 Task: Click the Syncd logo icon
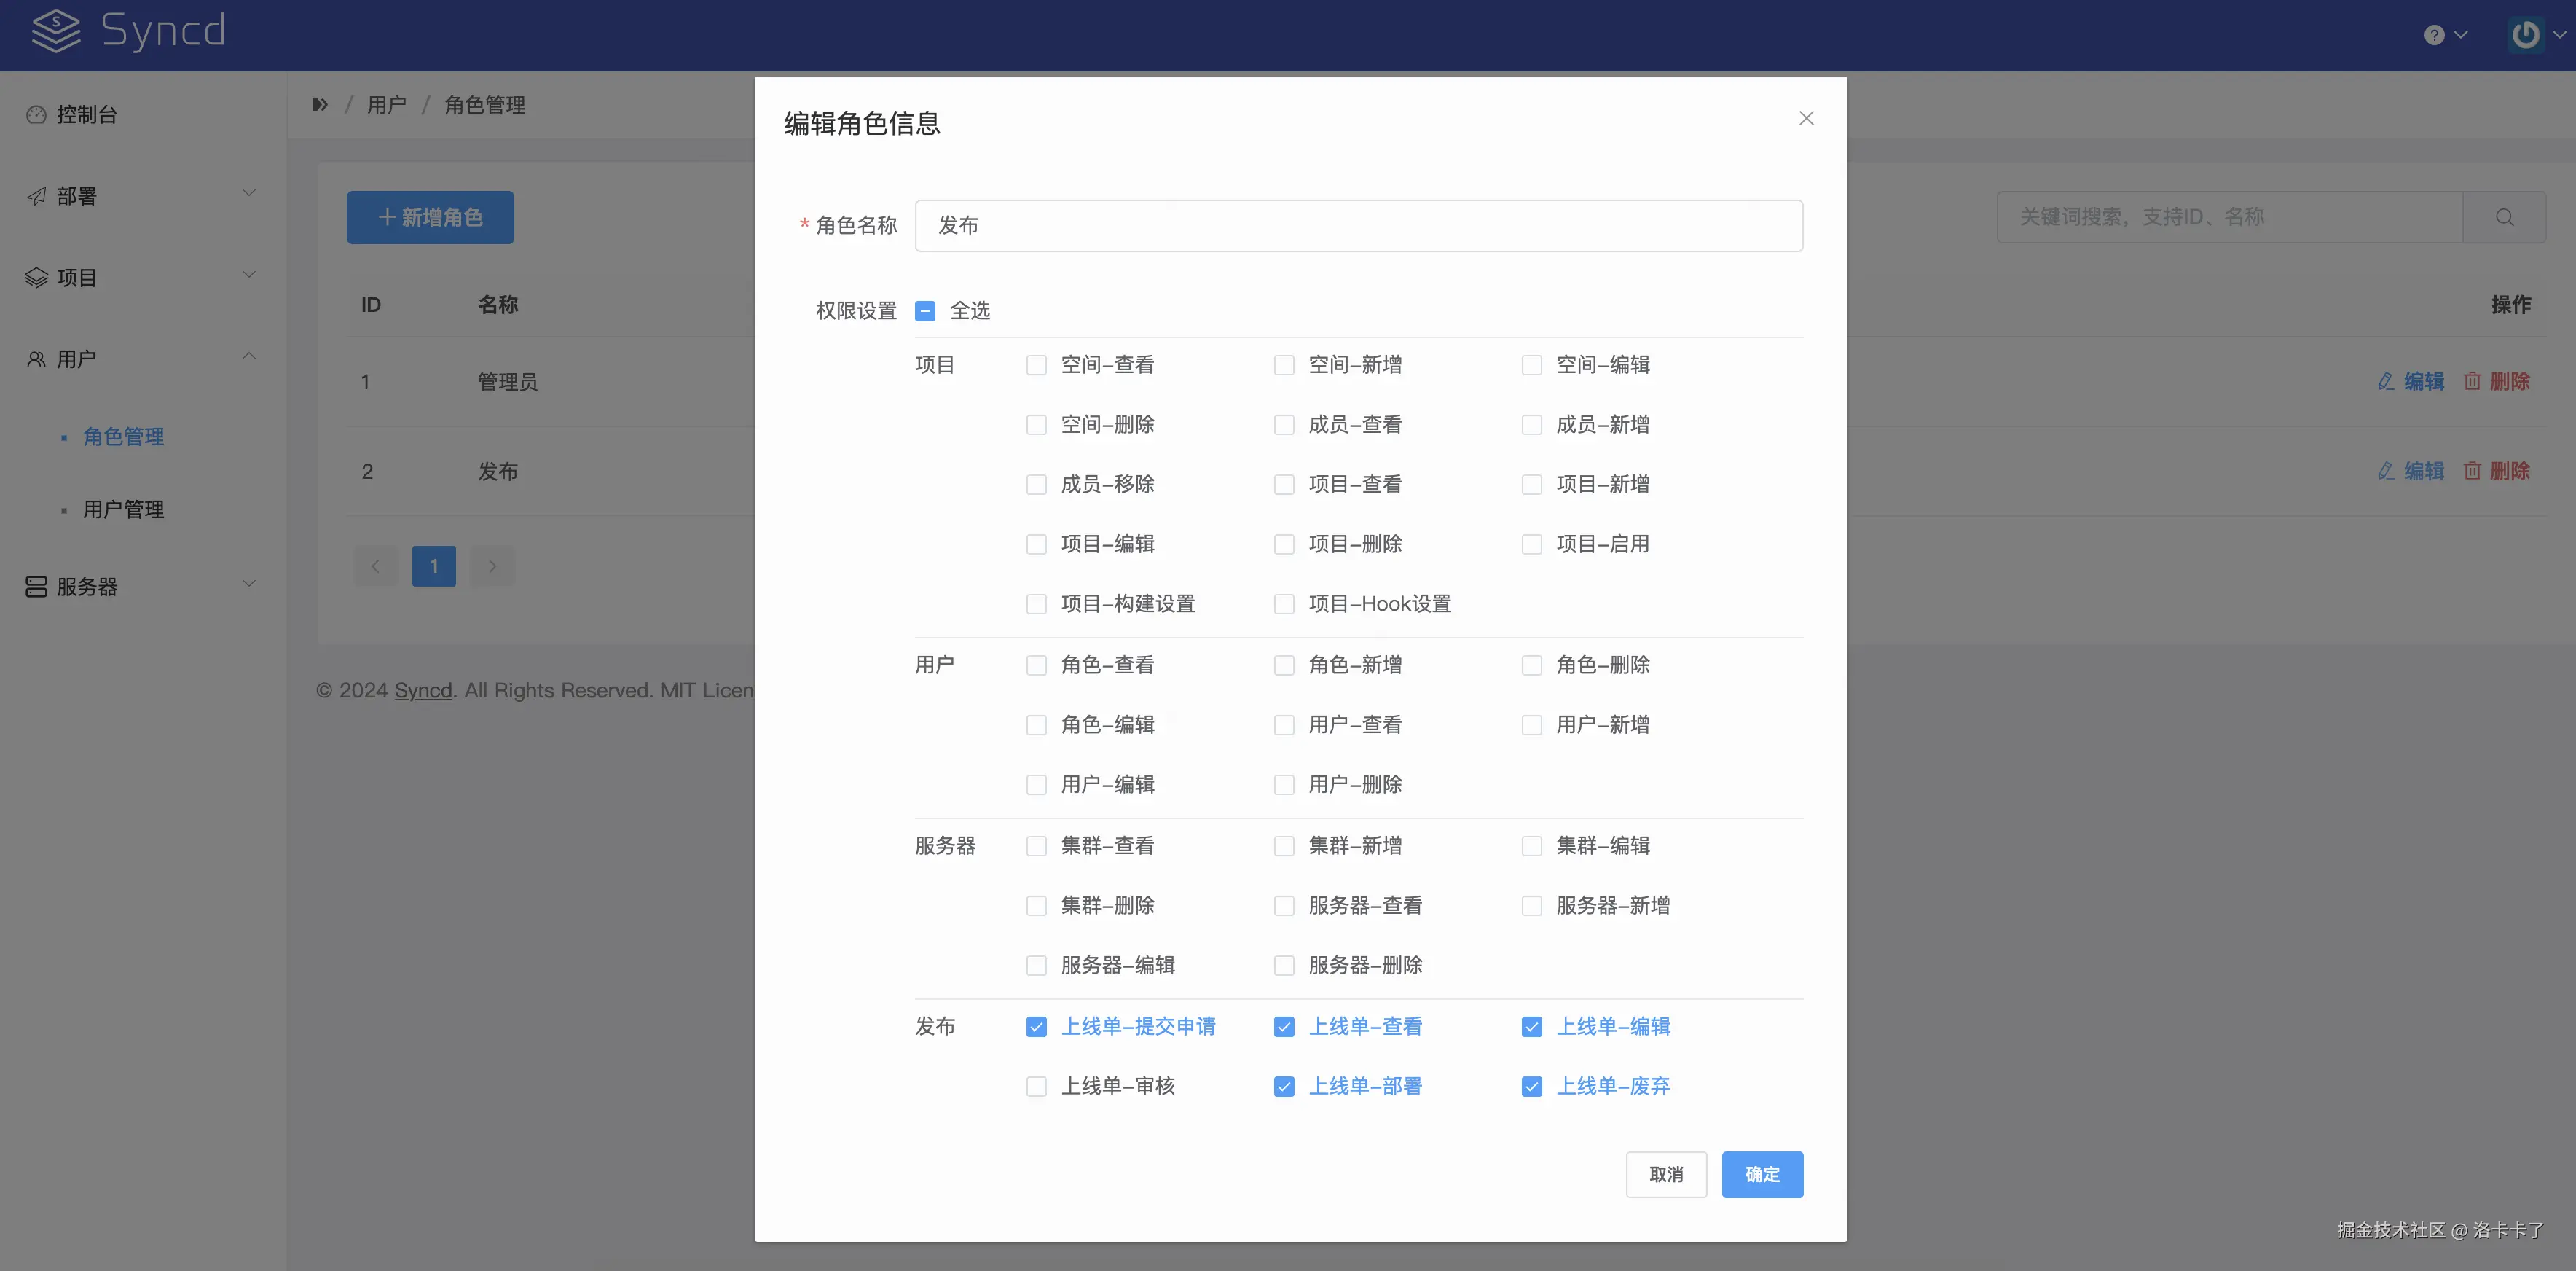(56, 32)
